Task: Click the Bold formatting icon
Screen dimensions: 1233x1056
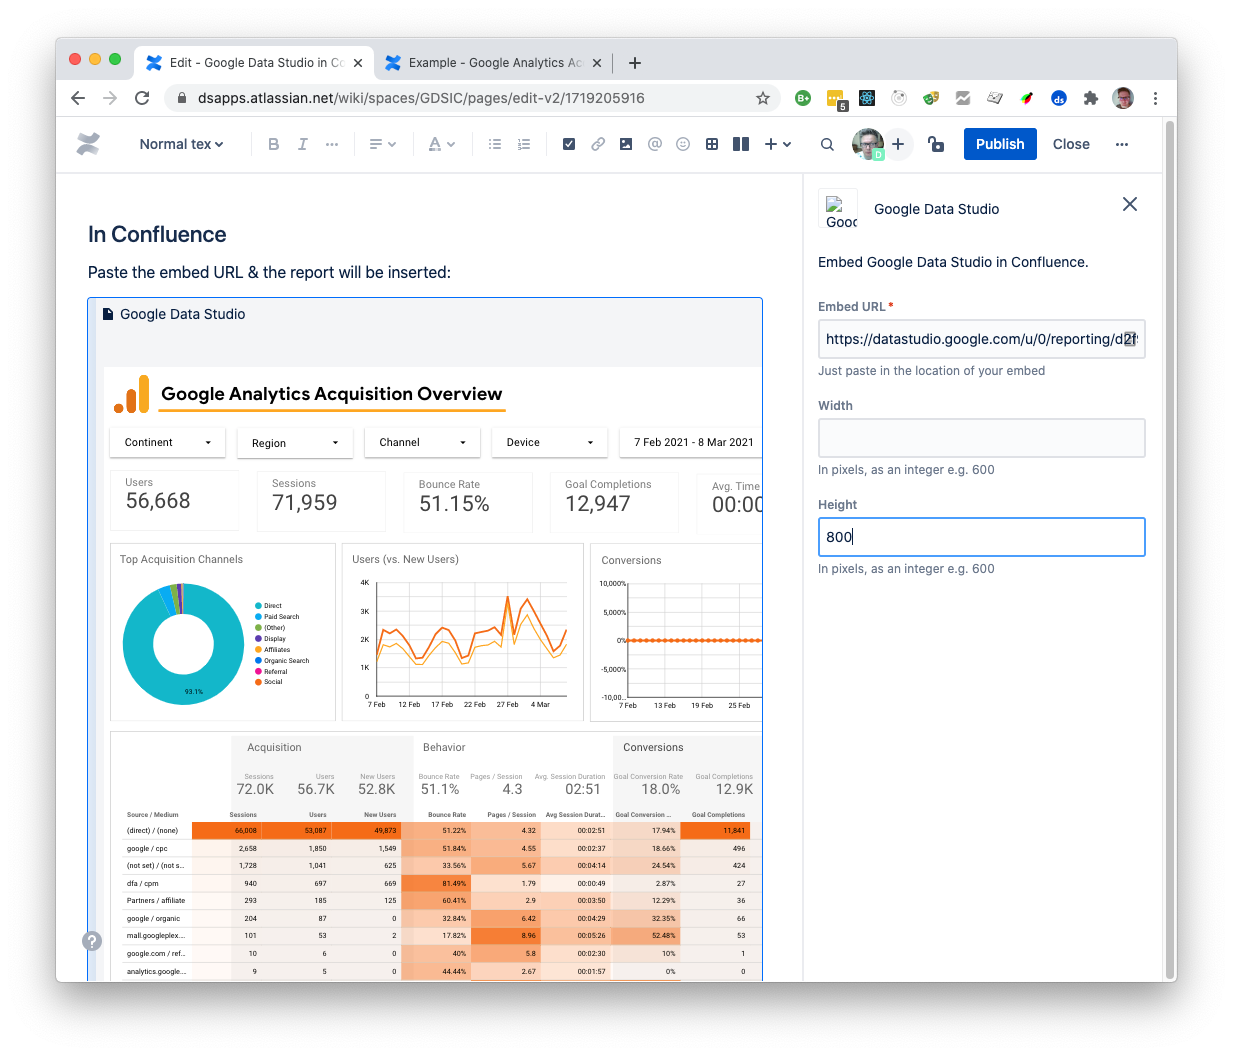Action: pyautogui.click(x=273, y=144)
